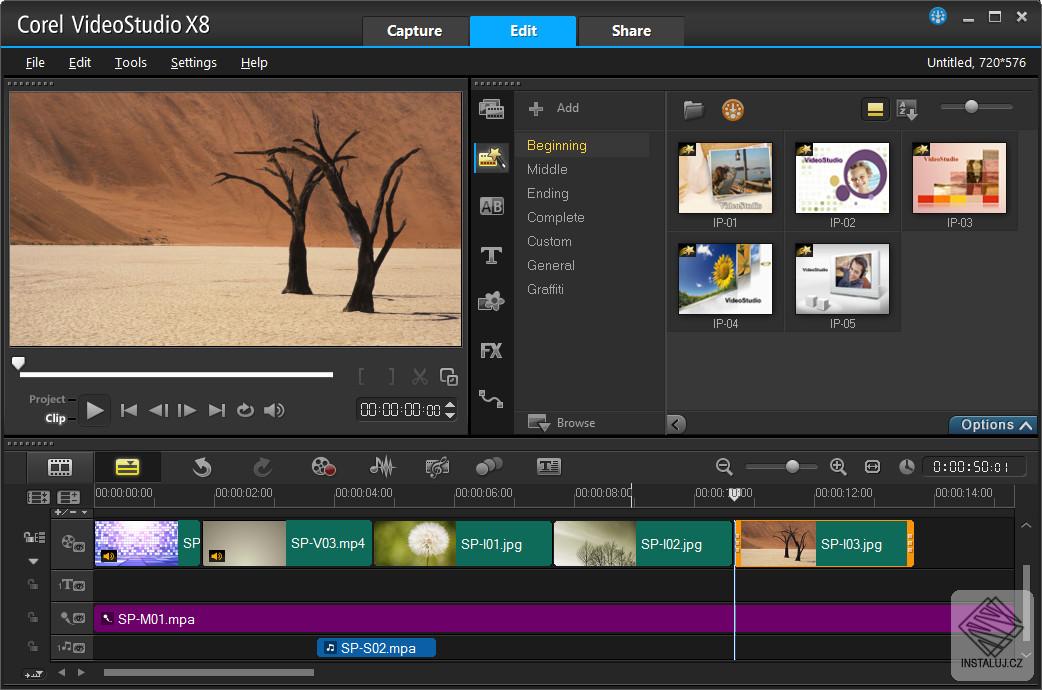Open the sort dropdown in media library
The image size is (1042, 690).
pyautogui.click(x=907, y=108)
